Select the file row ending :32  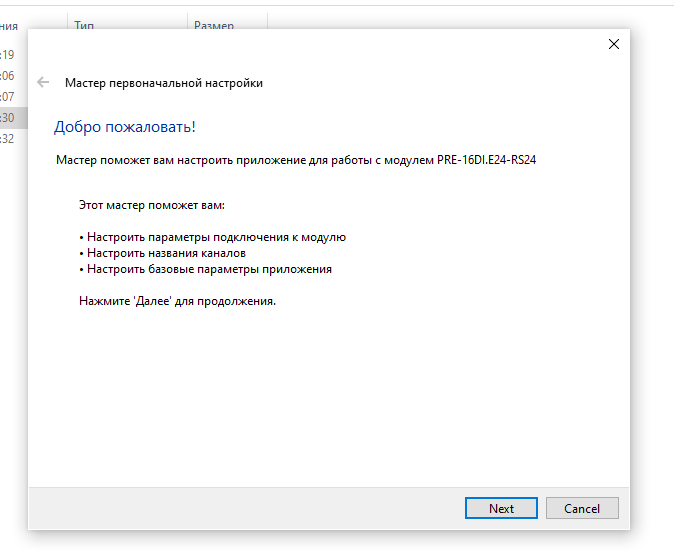pos(10,139)
